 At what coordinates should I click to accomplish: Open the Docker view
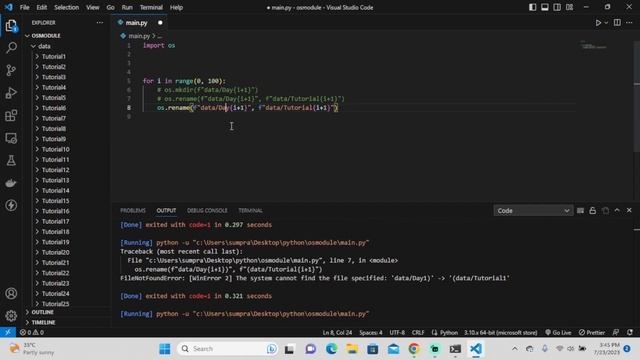[11, 183]
